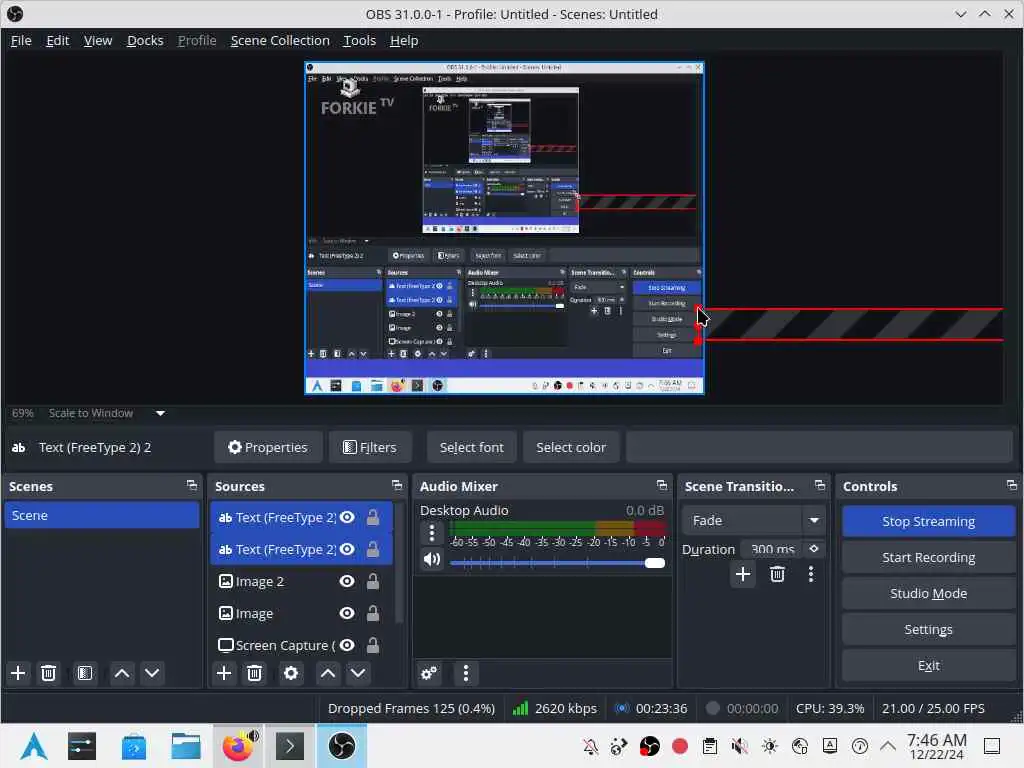Open Settings from Controls panel

pos(928,629)
